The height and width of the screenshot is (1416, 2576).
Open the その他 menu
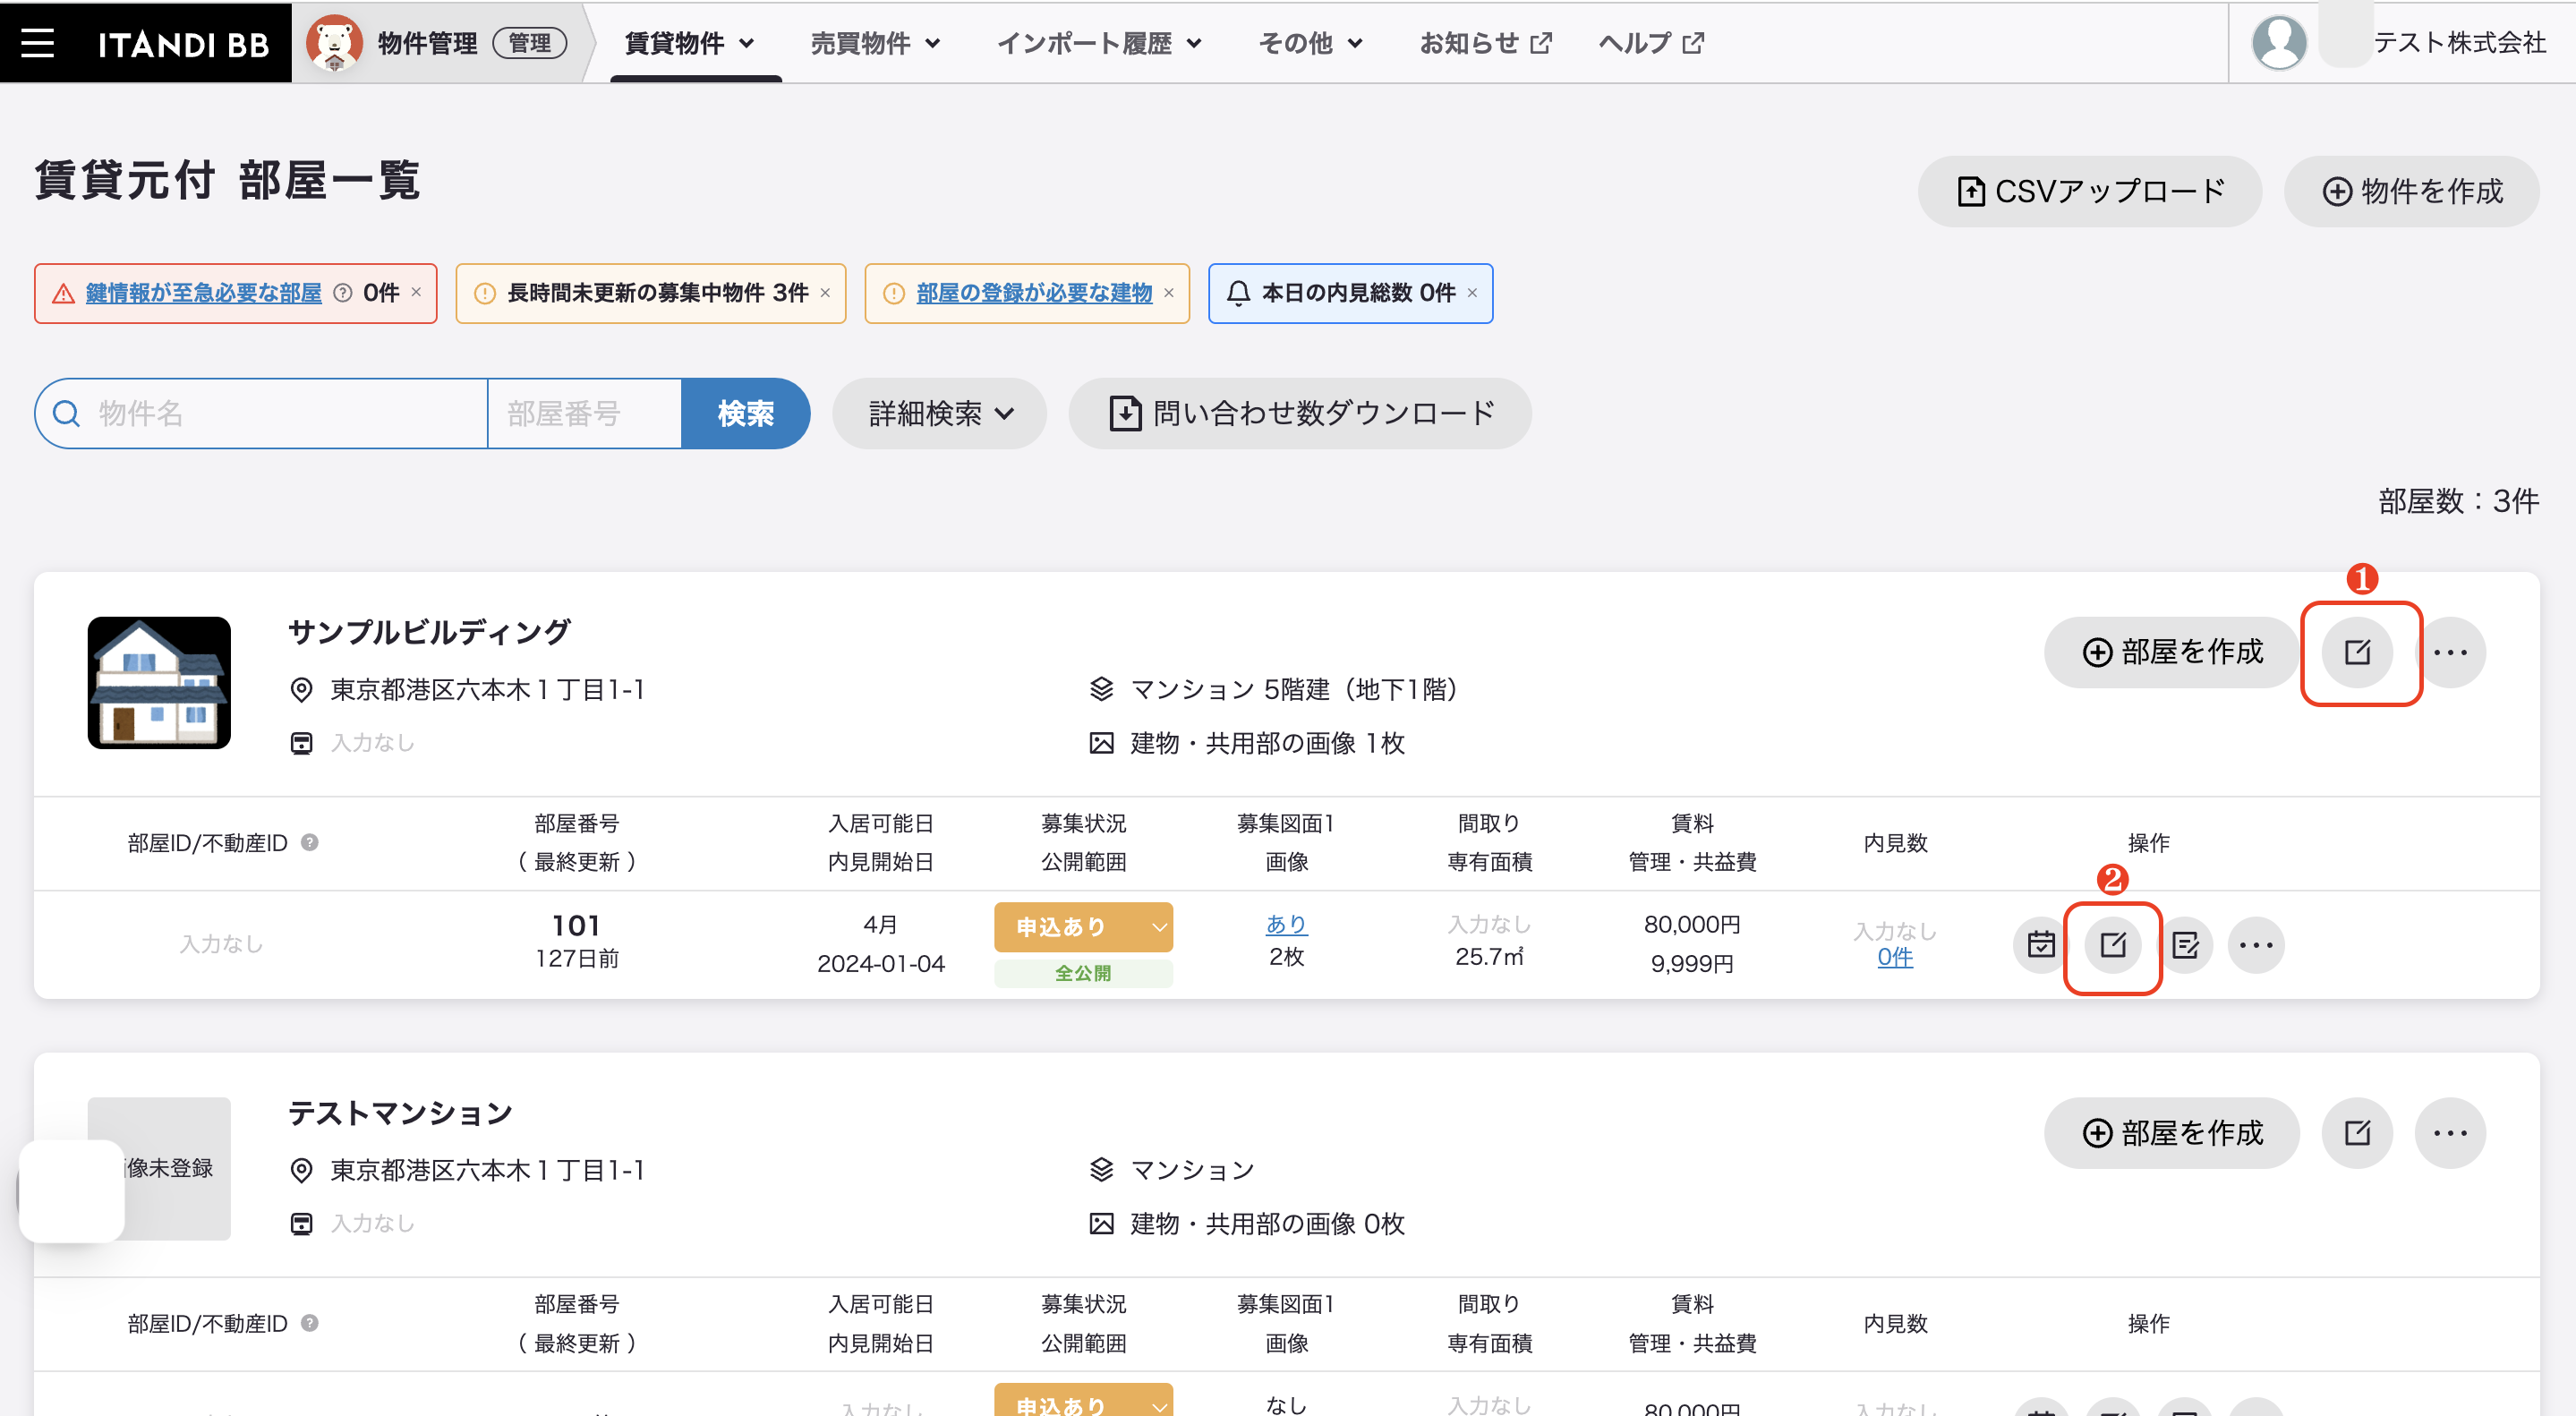coord(1310,43)
